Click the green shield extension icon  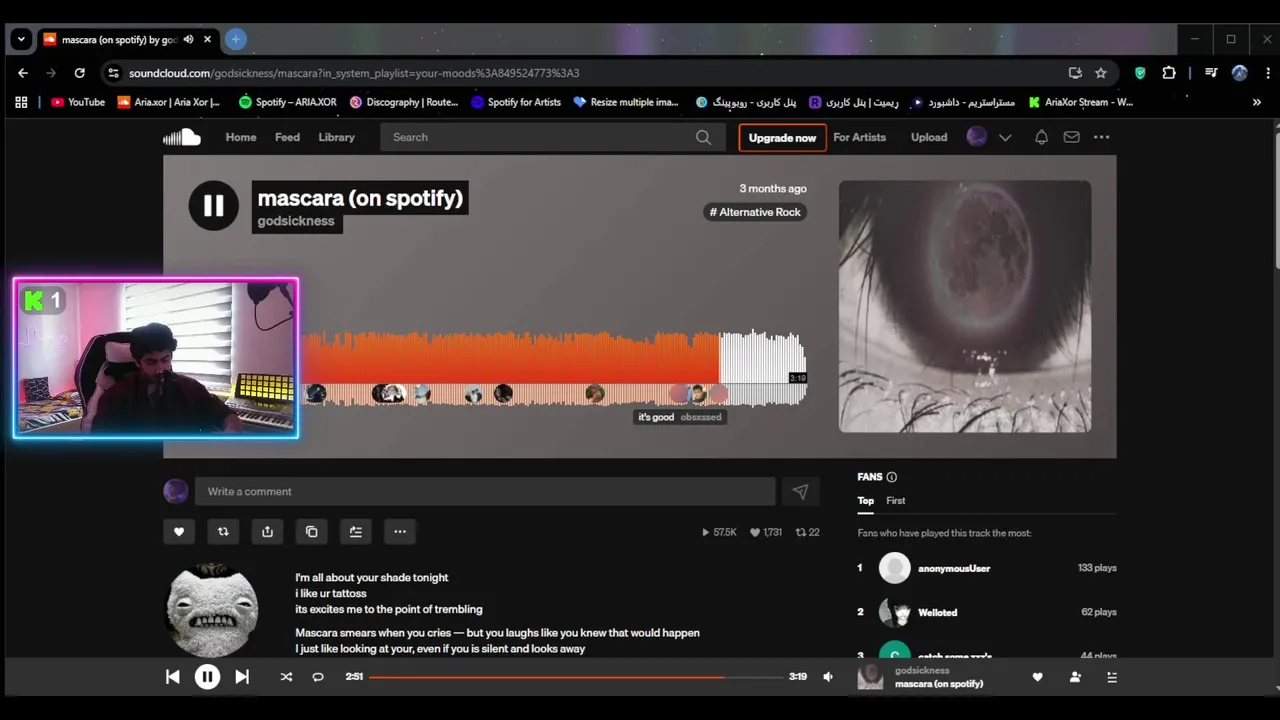click(x=1140, y=73)
